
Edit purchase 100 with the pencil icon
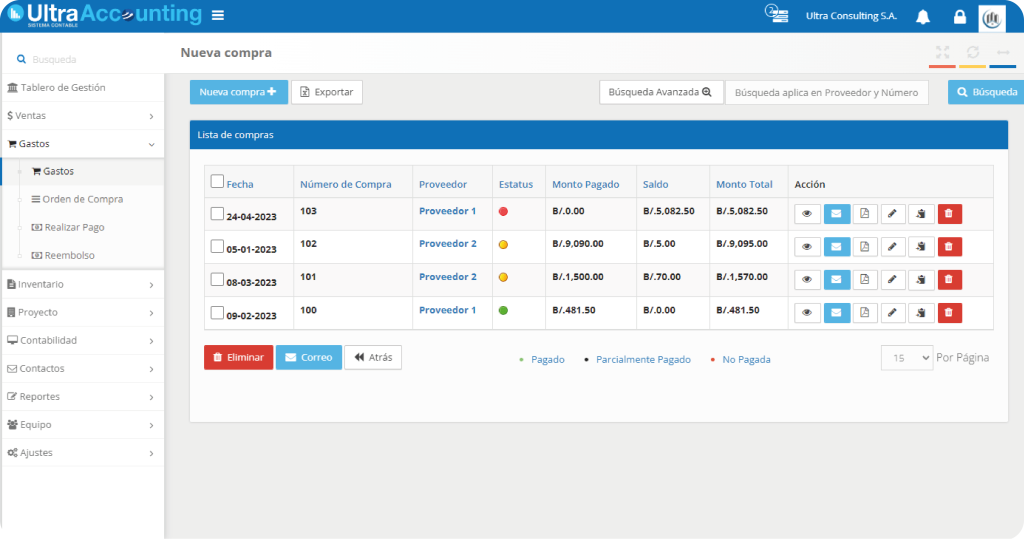[893, 313]
